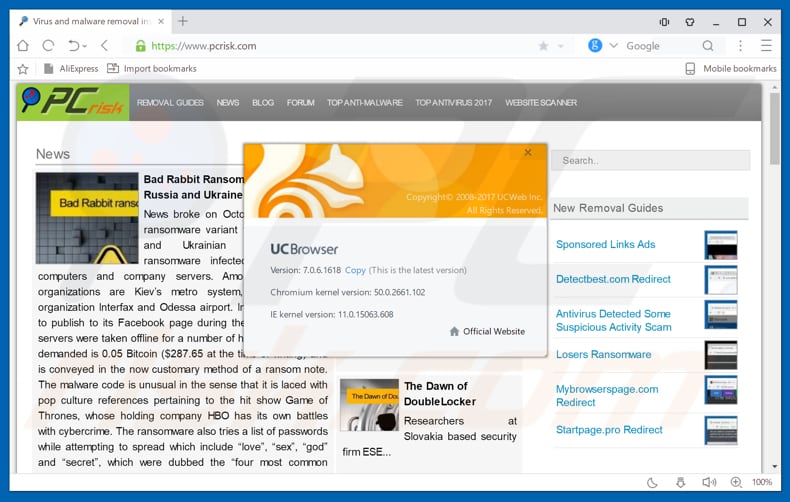Viewport: 790px width, 502px height.
Task: Open Mybrowserspage.com Redirect guide
Action: pos(607,396)
